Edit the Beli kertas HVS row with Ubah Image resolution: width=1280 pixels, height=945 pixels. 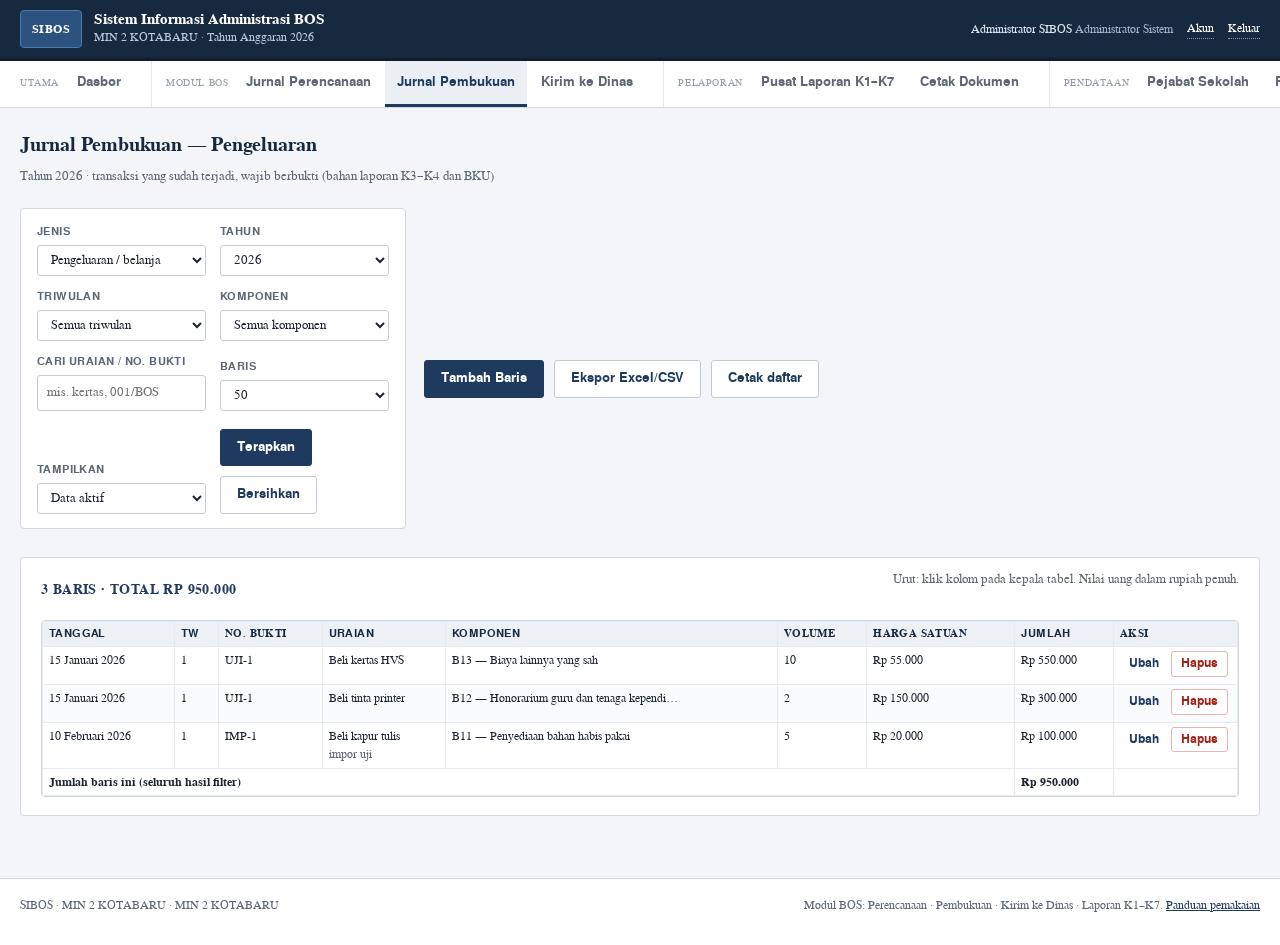pos(1144,663)
